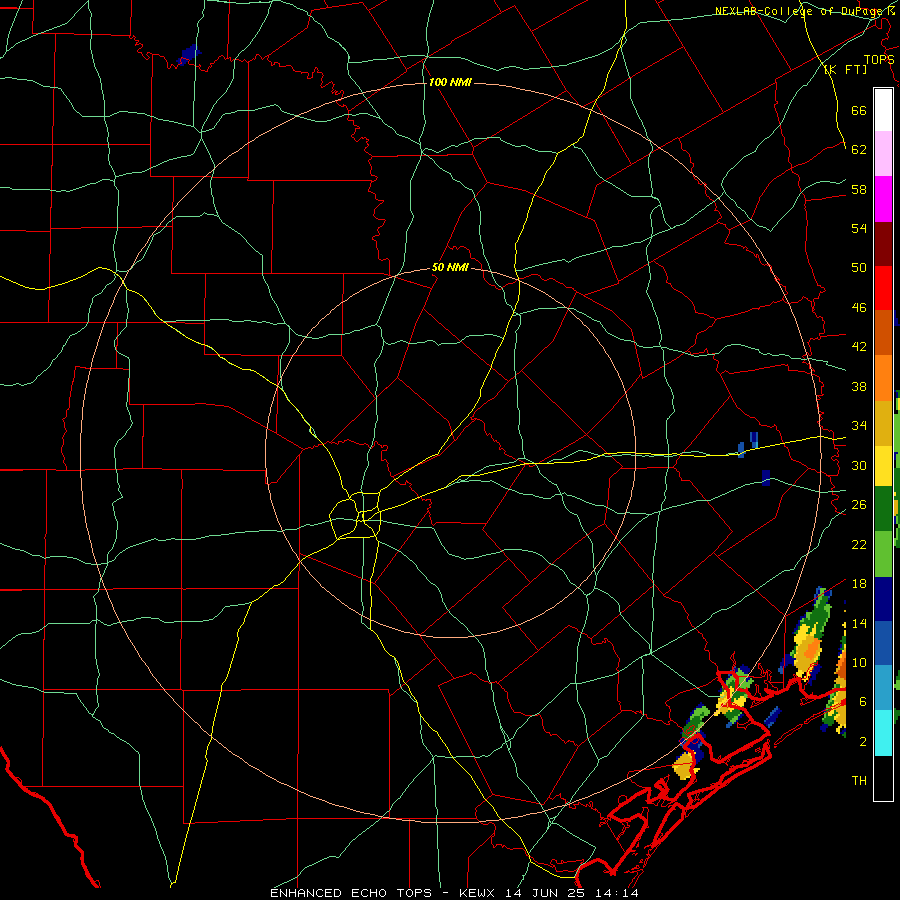Click the magenta swatch on the color scale

pyautogui.click(x=883, y=199)
